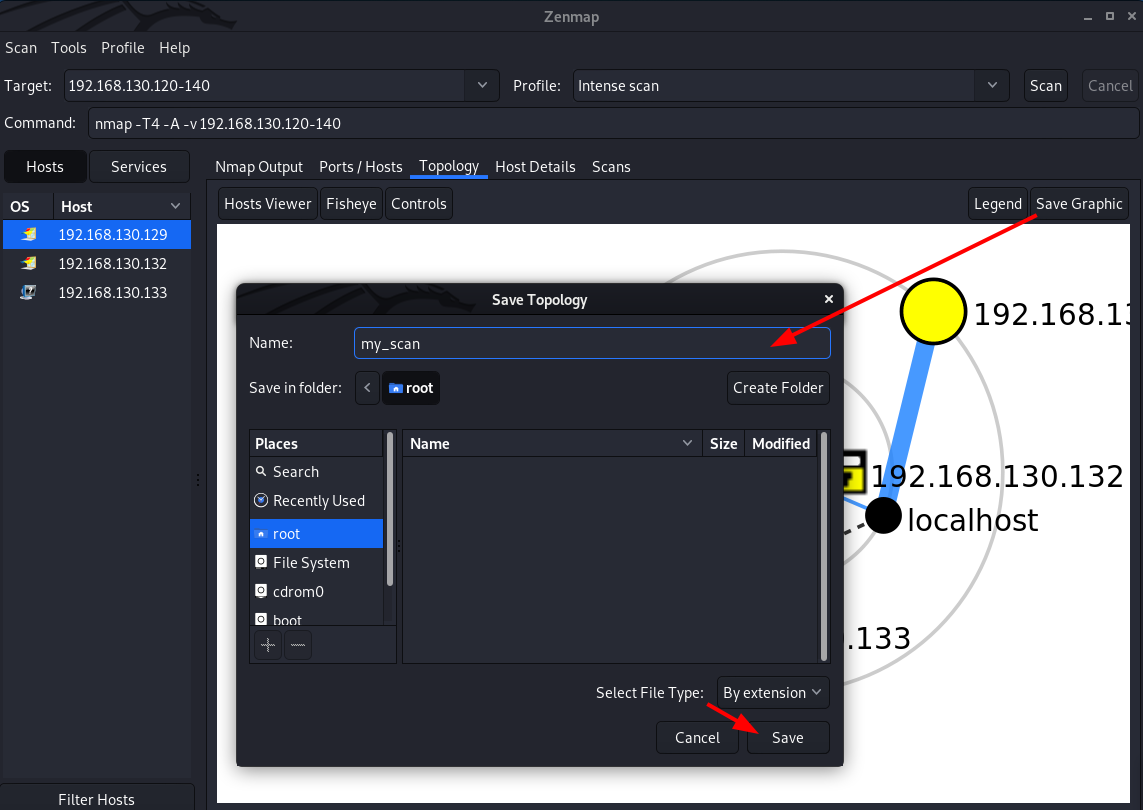The image size is (1143, 810).
Task: Switch to Scans tab
Action: pyautogui.click(x=611, y=167)
